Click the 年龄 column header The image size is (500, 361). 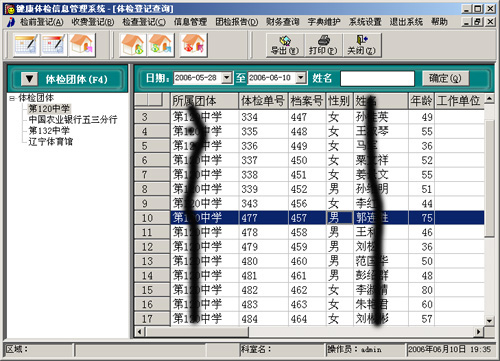point(421,101)
